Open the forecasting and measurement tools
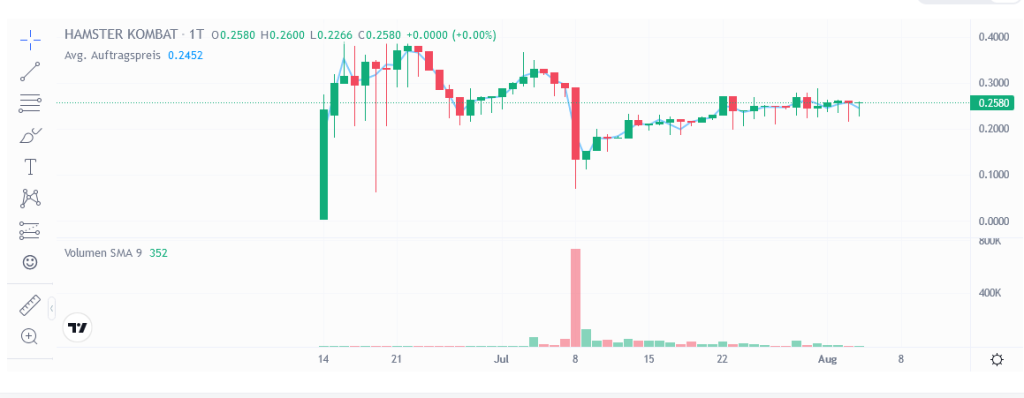 point(30,230)
